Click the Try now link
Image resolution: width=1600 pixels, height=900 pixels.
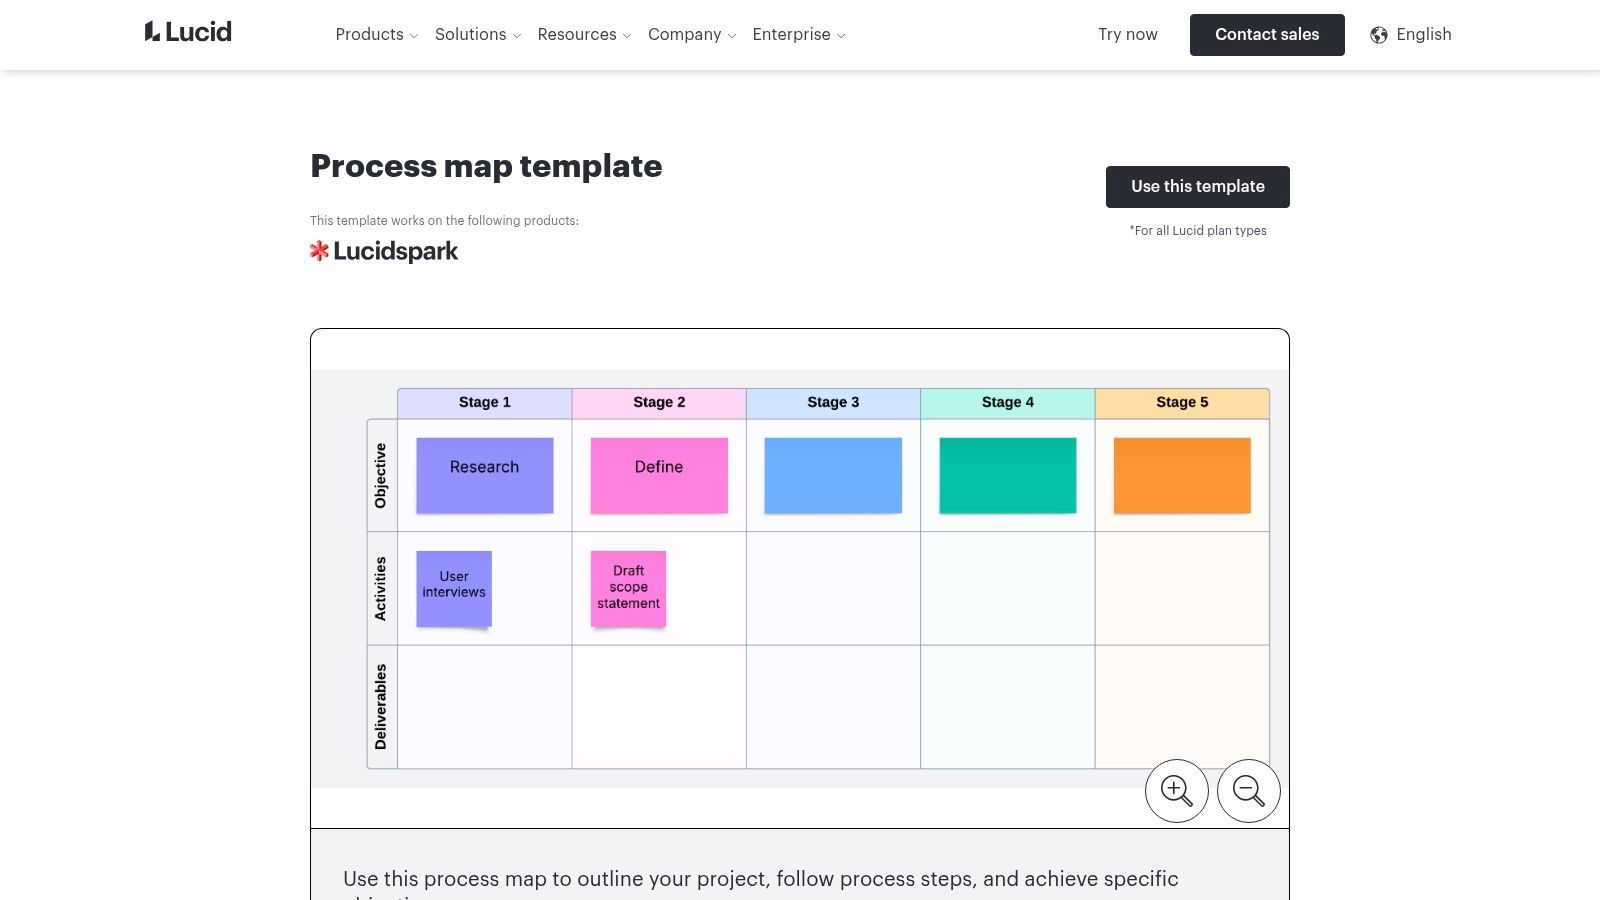click(x=1127, y=34)
